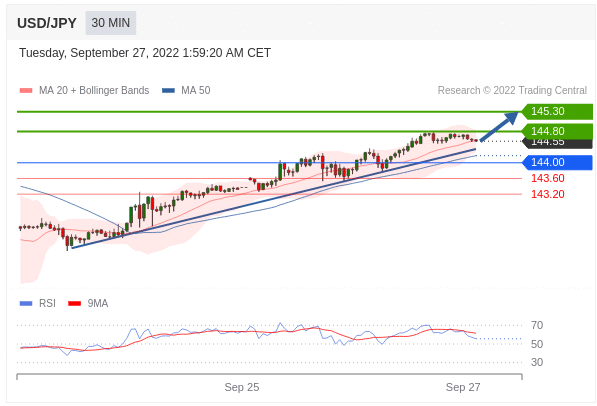Viewport: 597px width, 406px height.
Task: Toggle the 9MA legend entry
Action: 88,303
